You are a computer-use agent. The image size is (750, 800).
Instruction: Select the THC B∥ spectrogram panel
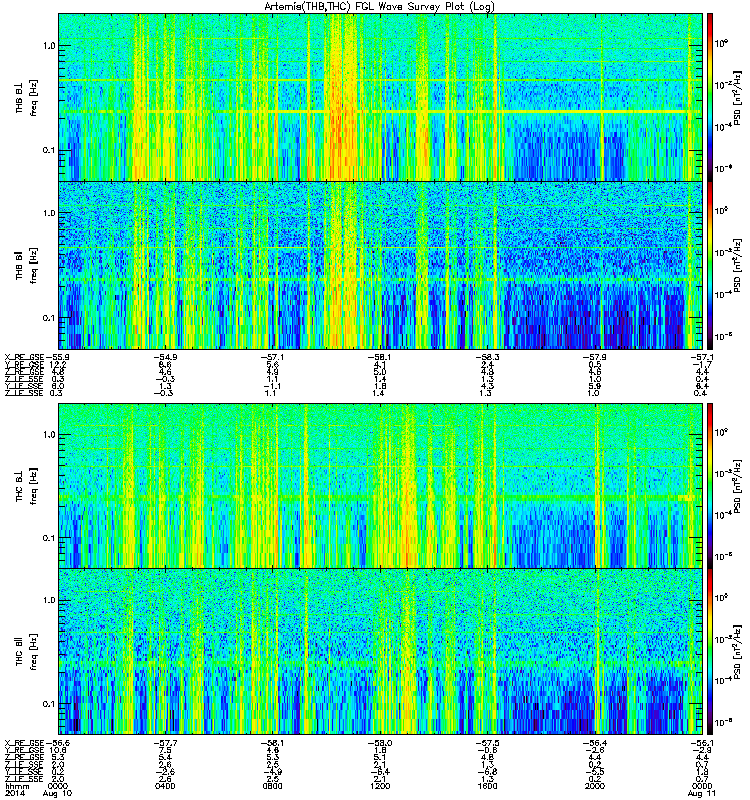pos(381,652)
